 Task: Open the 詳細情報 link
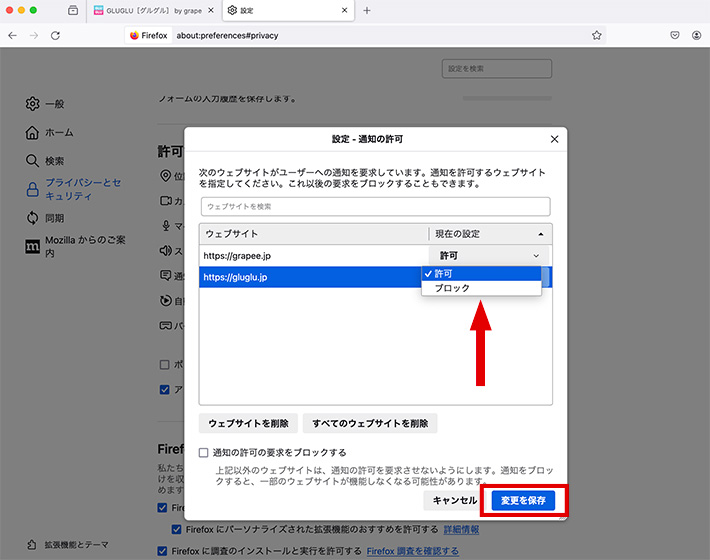(x=461, y=529)
